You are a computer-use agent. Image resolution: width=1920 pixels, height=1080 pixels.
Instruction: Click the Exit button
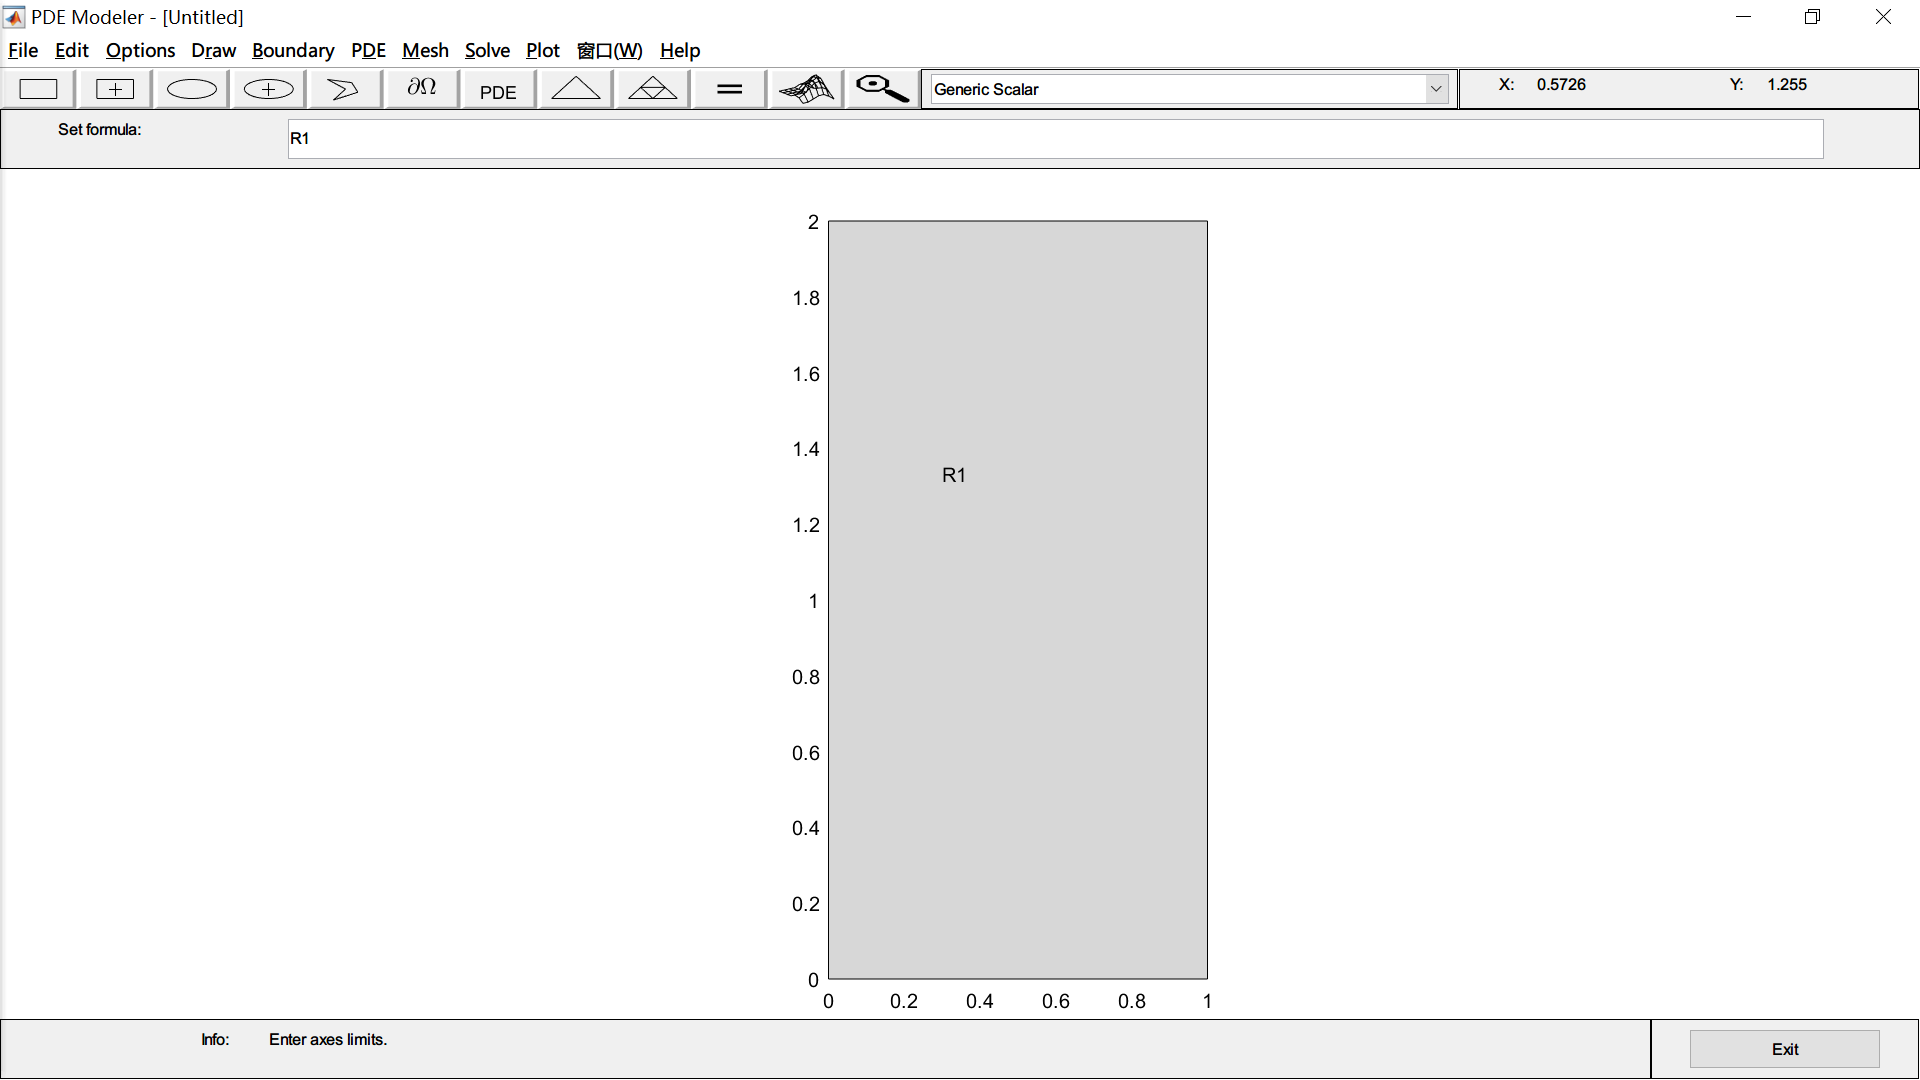pos(1784,1048)
